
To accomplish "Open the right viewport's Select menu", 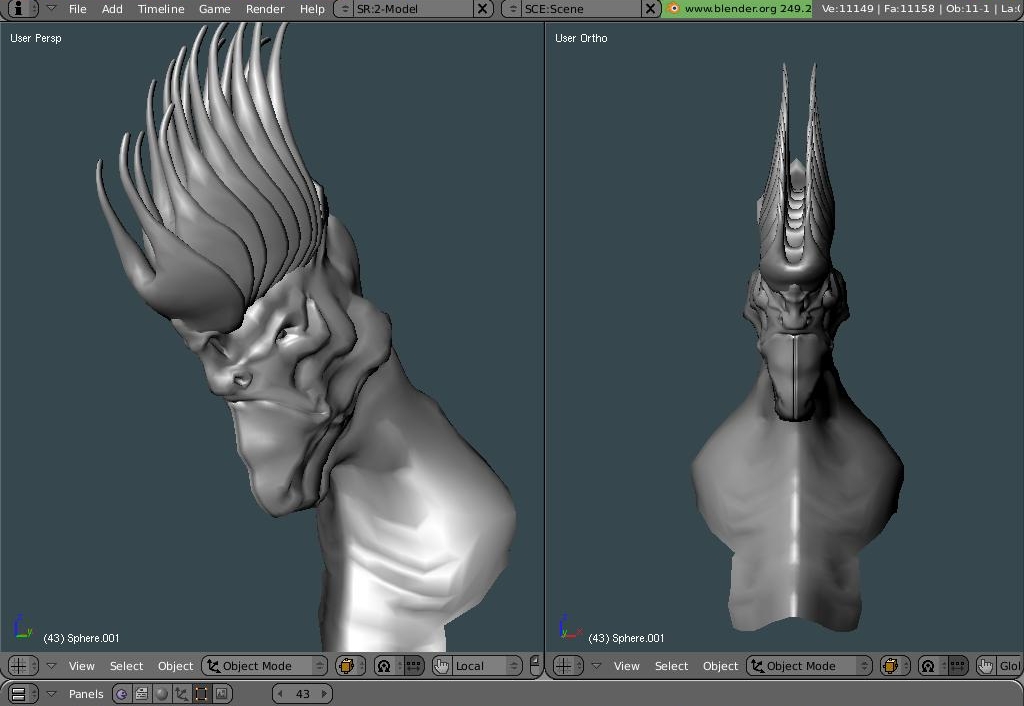I will coord(671,666).
